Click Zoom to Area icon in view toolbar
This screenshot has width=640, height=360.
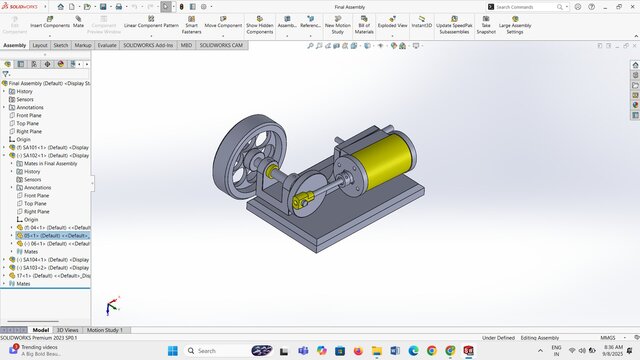(x=319, y=46)
